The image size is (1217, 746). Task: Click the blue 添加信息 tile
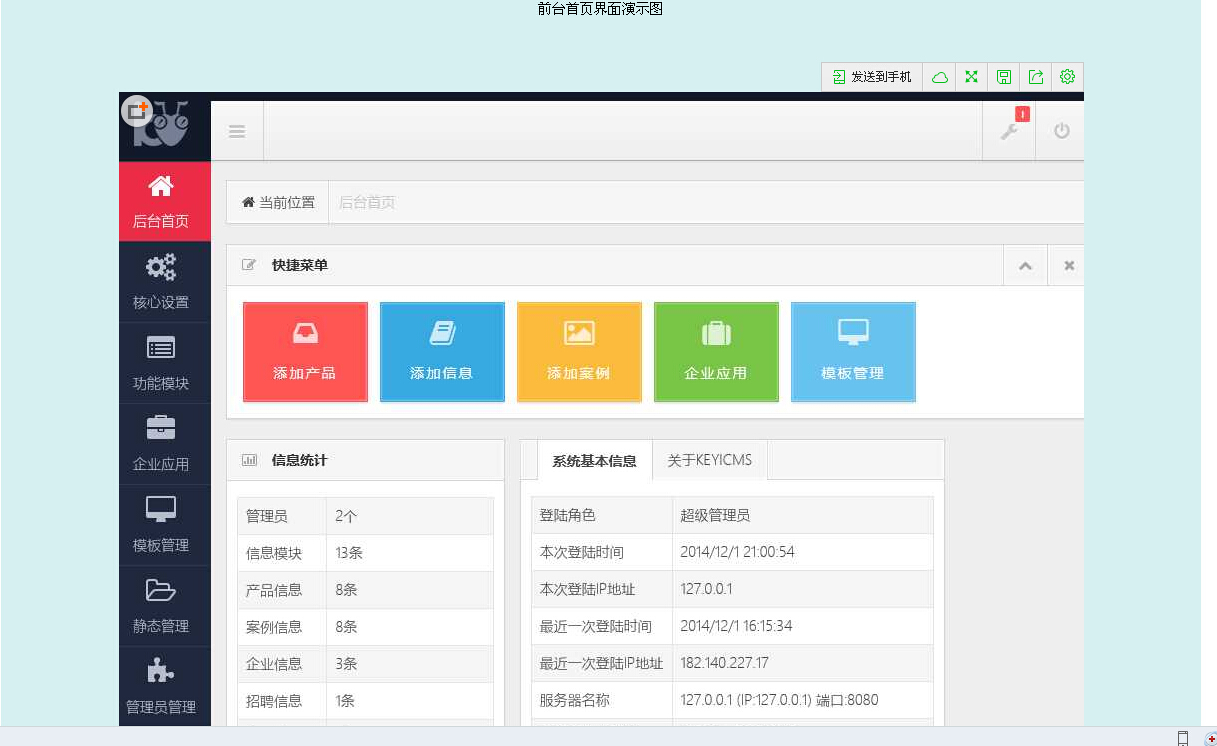442,352
